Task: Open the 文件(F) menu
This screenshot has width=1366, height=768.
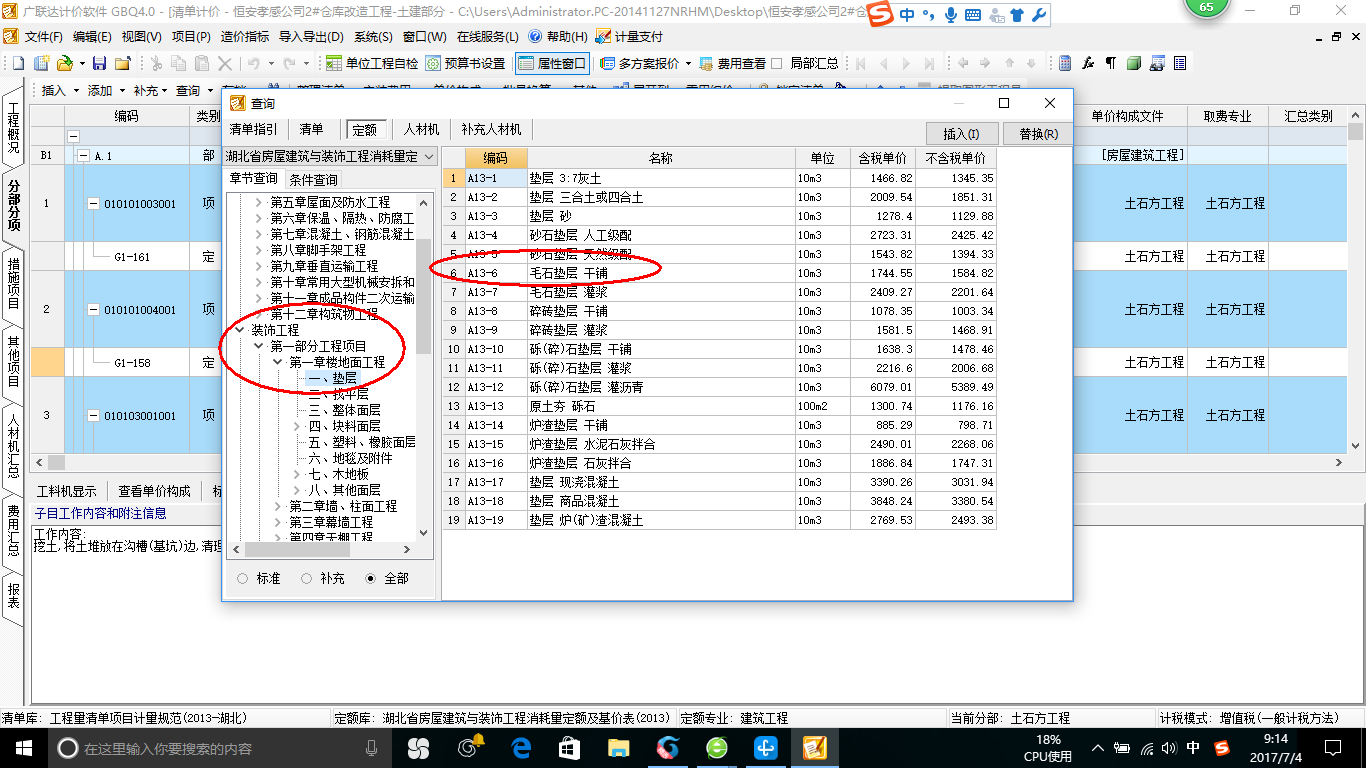Action: tap(43, 36)
